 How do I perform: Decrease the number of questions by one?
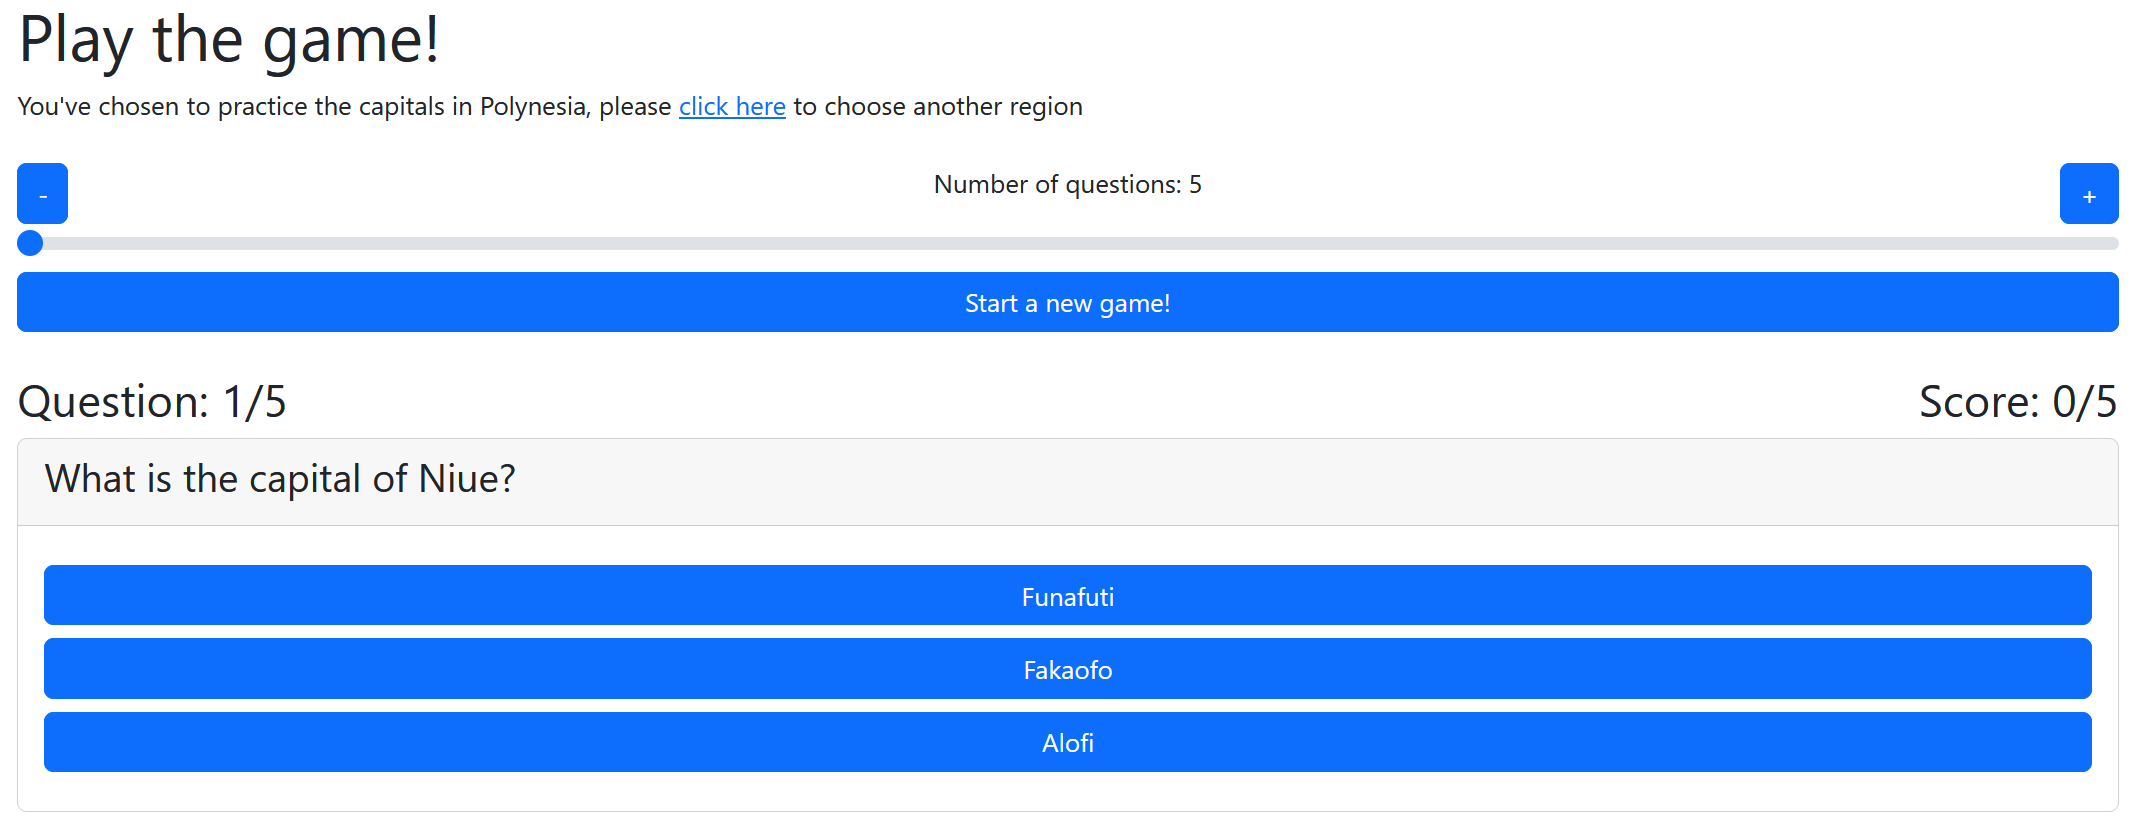(x=42, y=194)
